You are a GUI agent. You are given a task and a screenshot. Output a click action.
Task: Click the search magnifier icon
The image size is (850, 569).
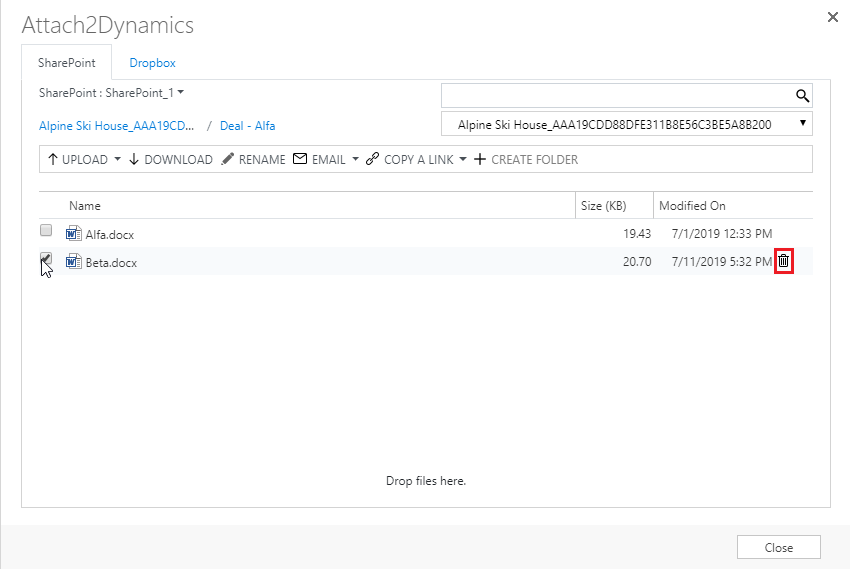coord(802,96)
